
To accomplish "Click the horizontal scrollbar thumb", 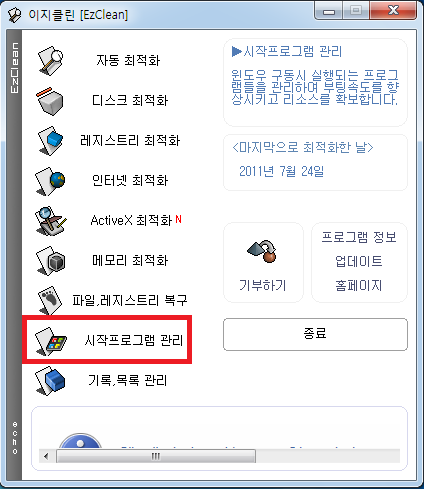I will [x=156, y=456].
